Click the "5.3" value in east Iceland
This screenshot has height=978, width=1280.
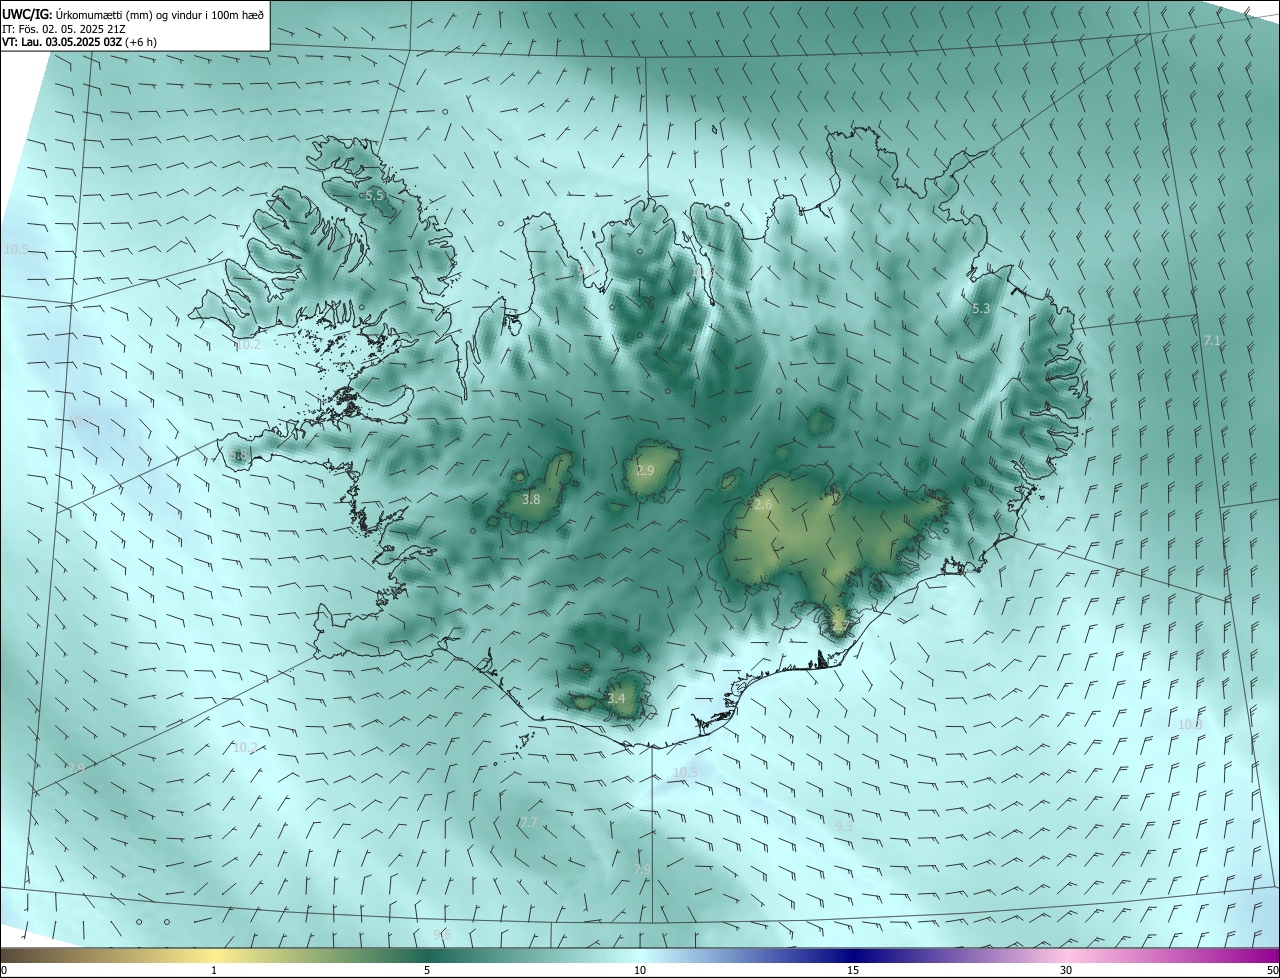(981, 309)
